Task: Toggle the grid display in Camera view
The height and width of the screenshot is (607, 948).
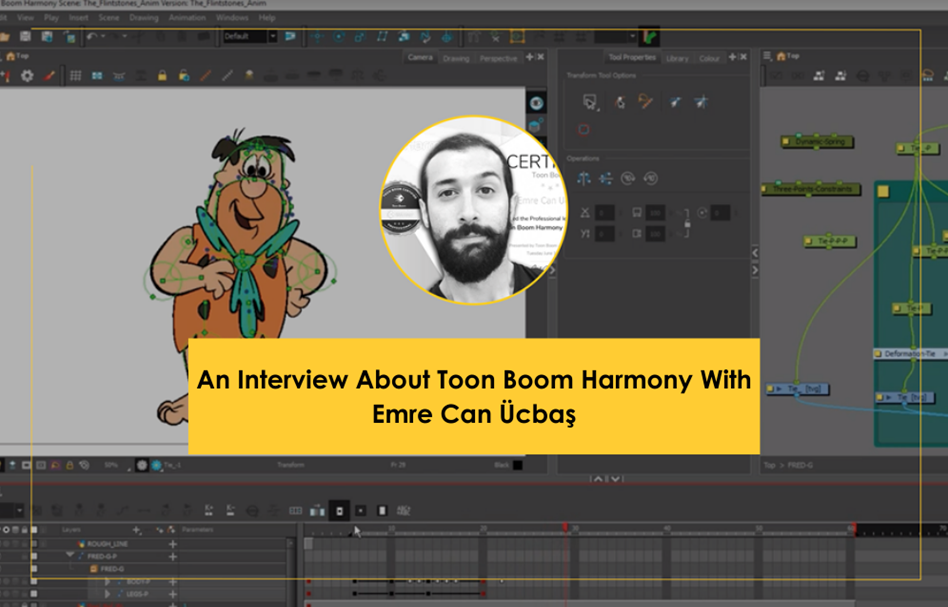Action: coord(76,76)
